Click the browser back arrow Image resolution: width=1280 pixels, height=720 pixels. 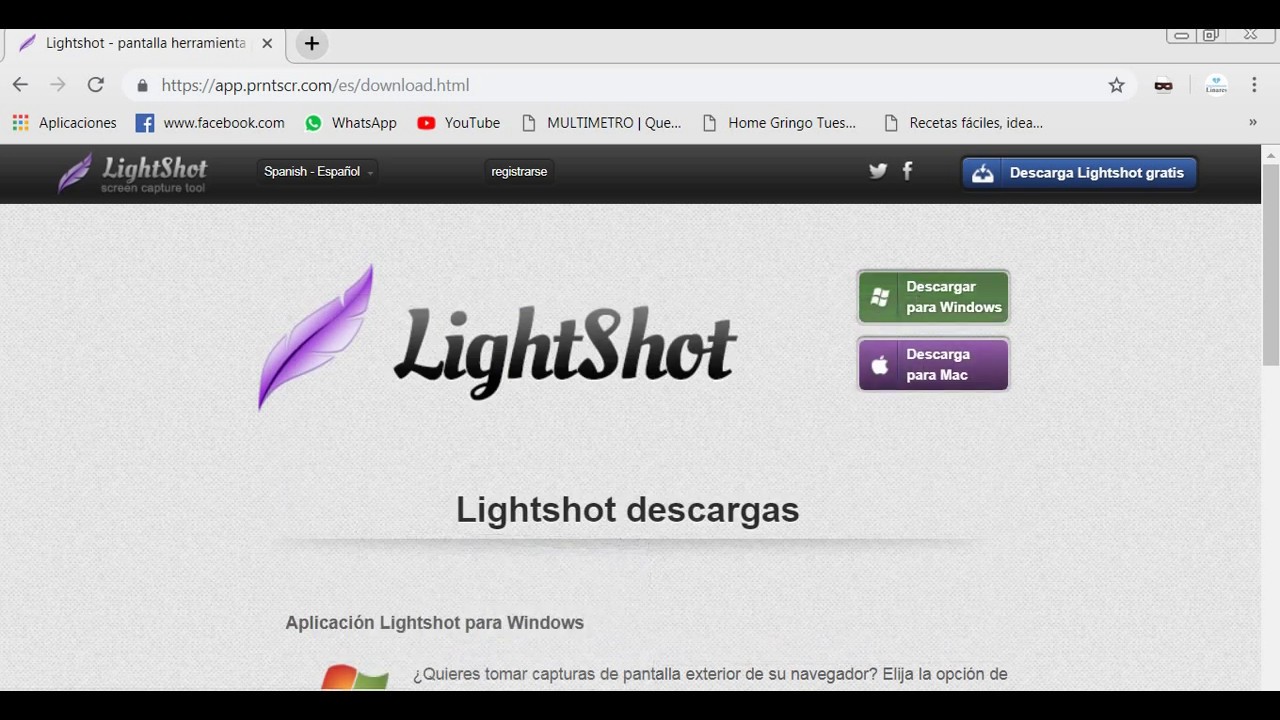pos(20,85)
